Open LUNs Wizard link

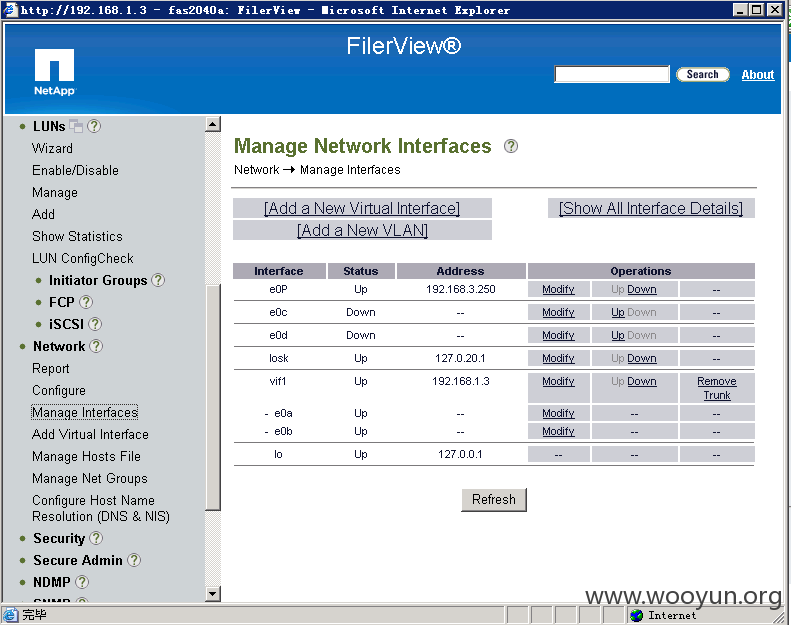(x=52, y=148)
